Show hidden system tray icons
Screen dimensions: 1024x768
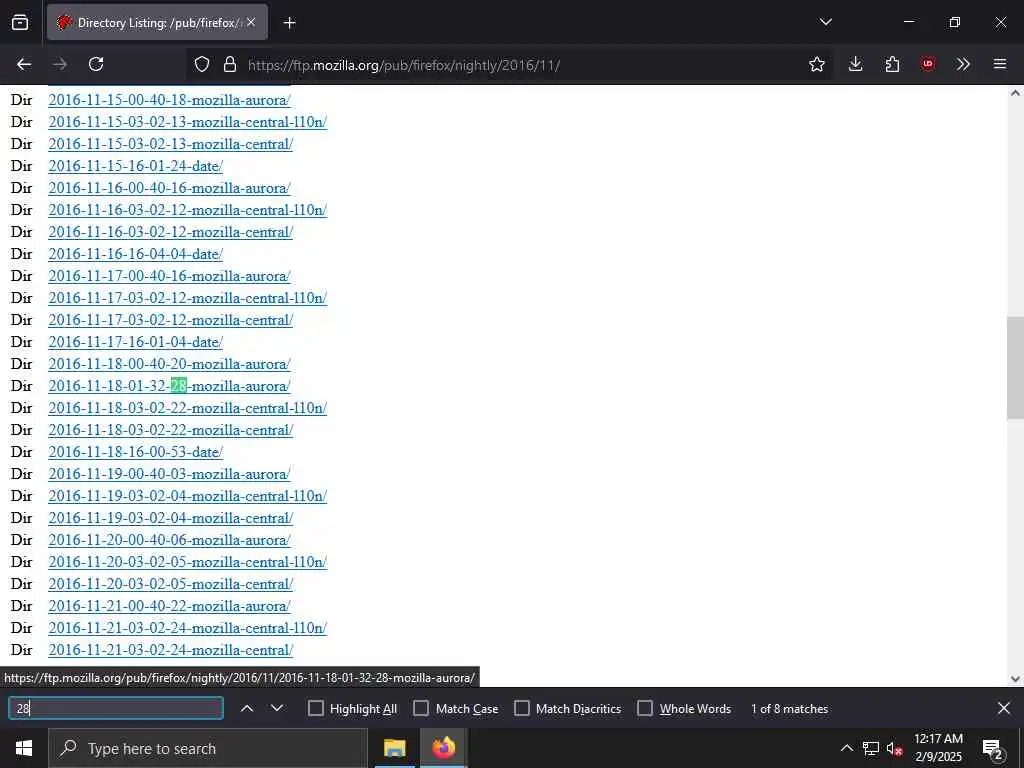(846, 748)
